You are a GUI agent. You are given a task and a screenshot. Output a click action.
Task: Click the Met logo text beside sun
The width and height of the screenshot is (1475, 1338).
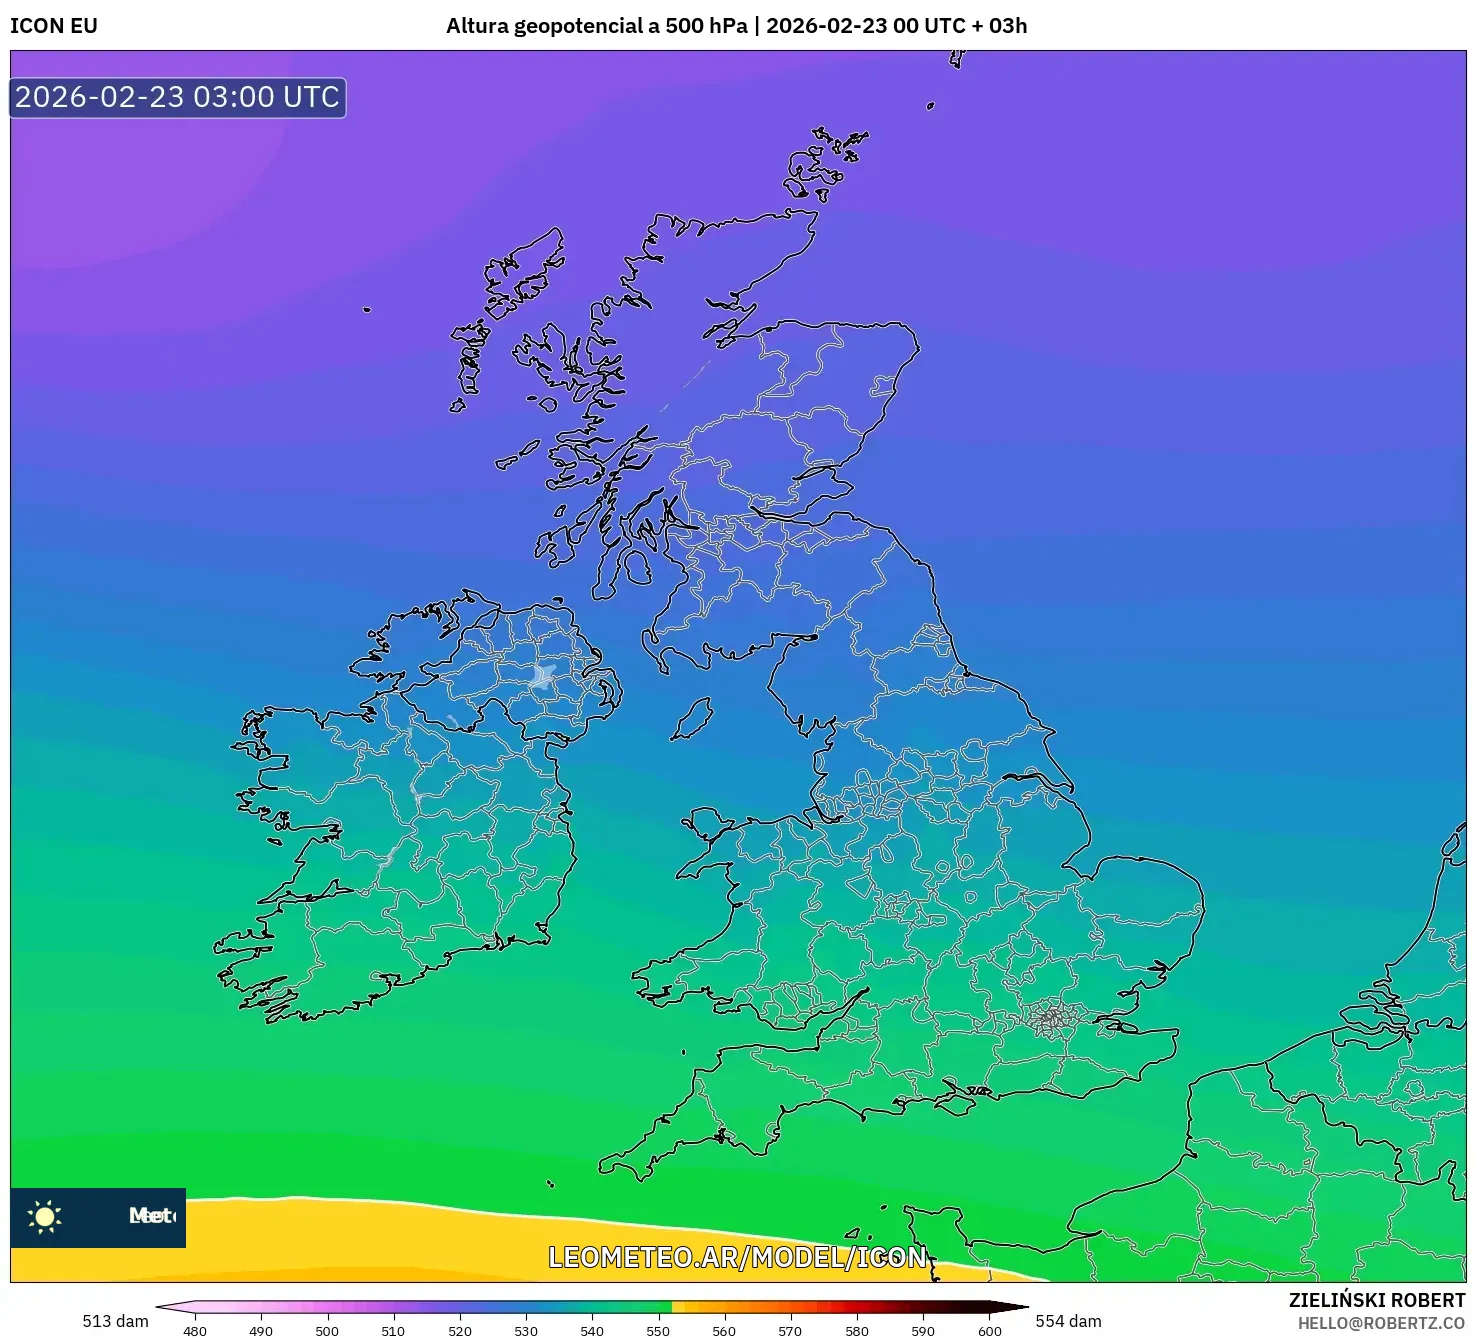coord(151,1216)
